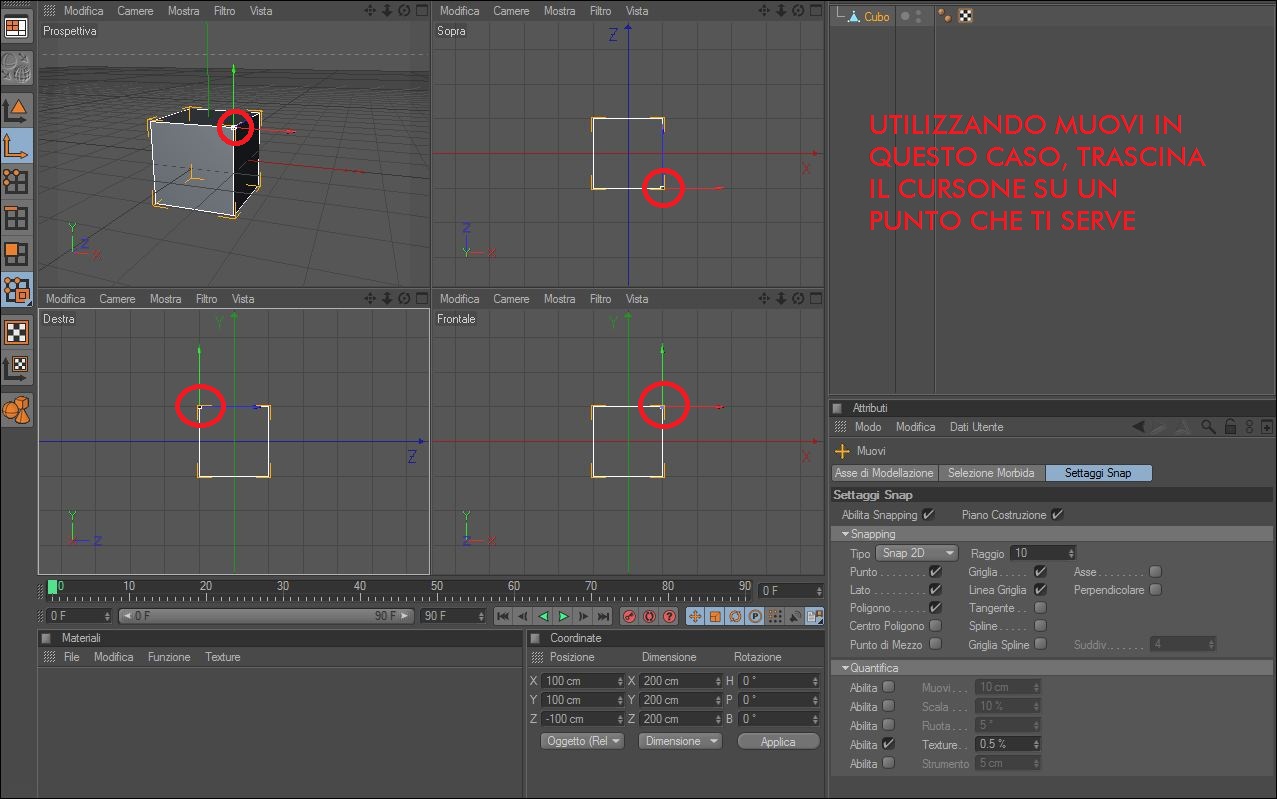Select the Polygons mode icon in left toolbar
The width and height of the screenshot is (1277, 799).
coord(16,253)
